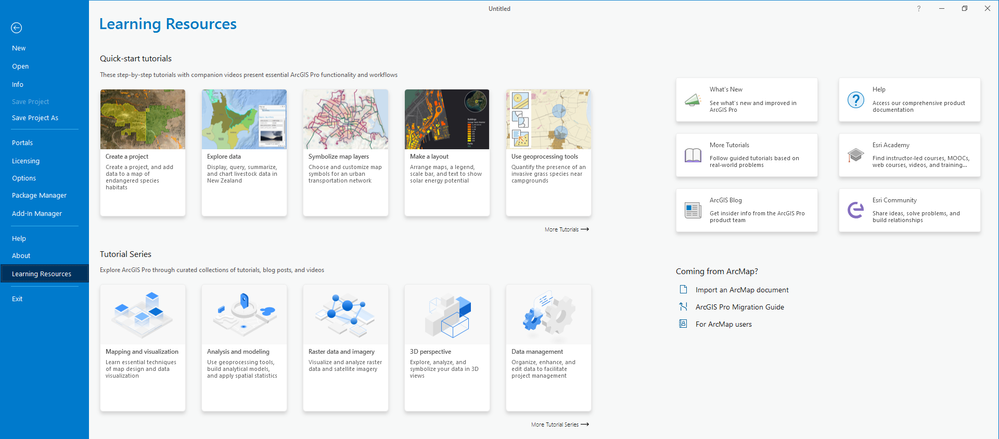
Task: Click the For ArcMap users link
Action: coord(724,324)
